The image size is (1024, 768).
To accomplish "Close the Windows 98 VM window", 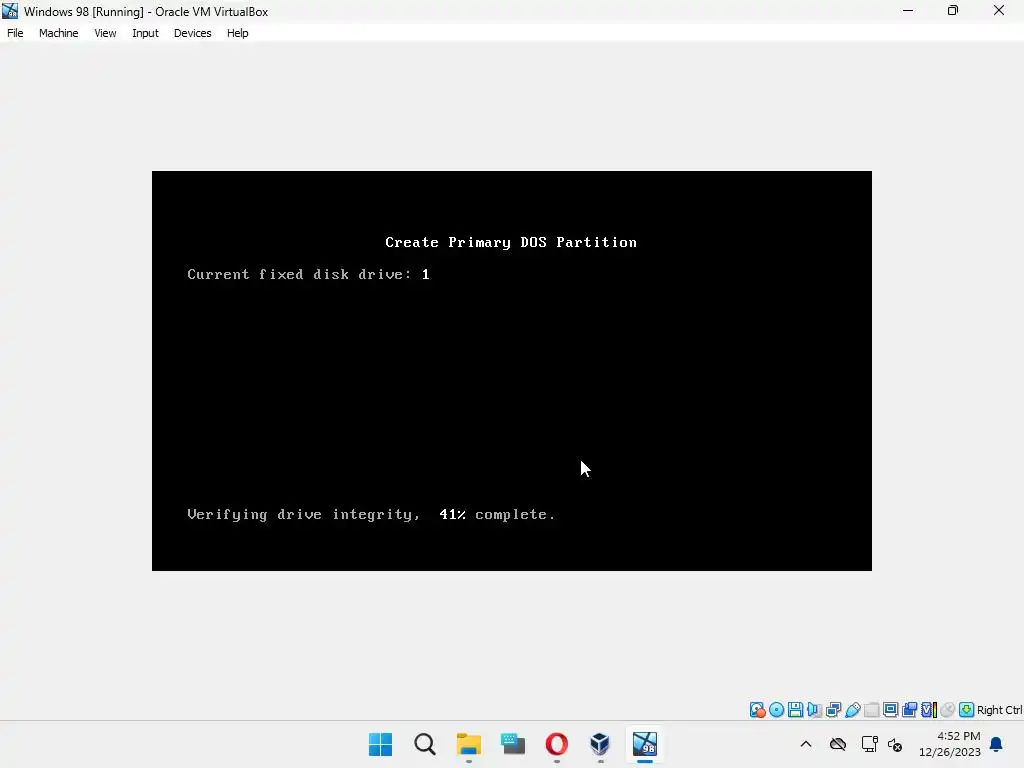I will 999,11.
